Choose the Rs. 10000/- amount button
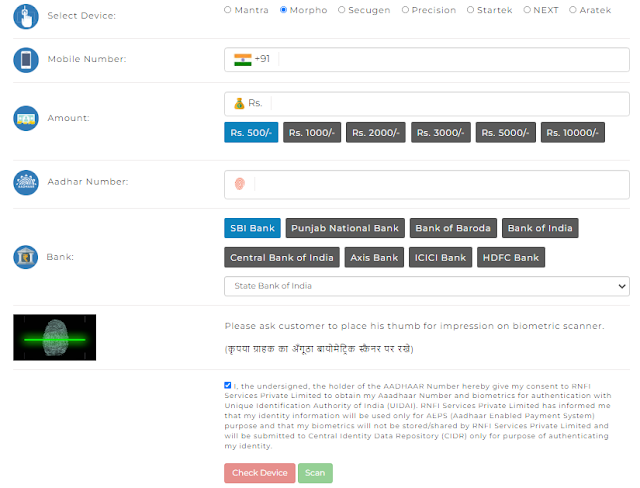 click(573, 132)
